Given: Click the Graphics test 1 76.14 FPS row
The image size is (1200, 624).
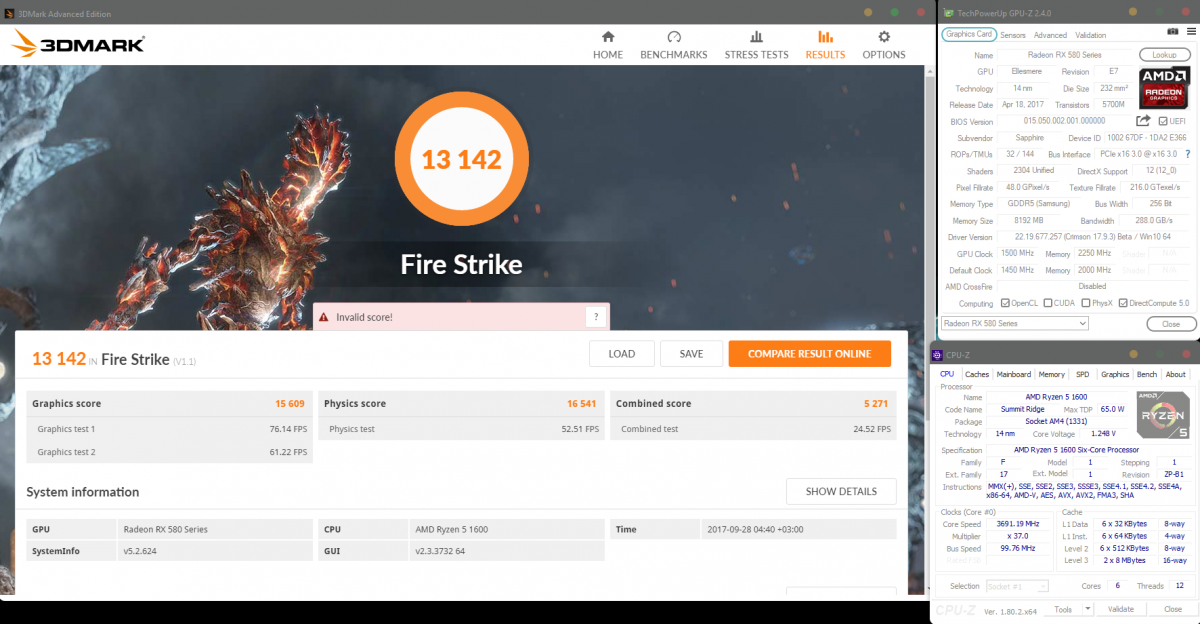Looking at the screenshot, I should [169, 429].
